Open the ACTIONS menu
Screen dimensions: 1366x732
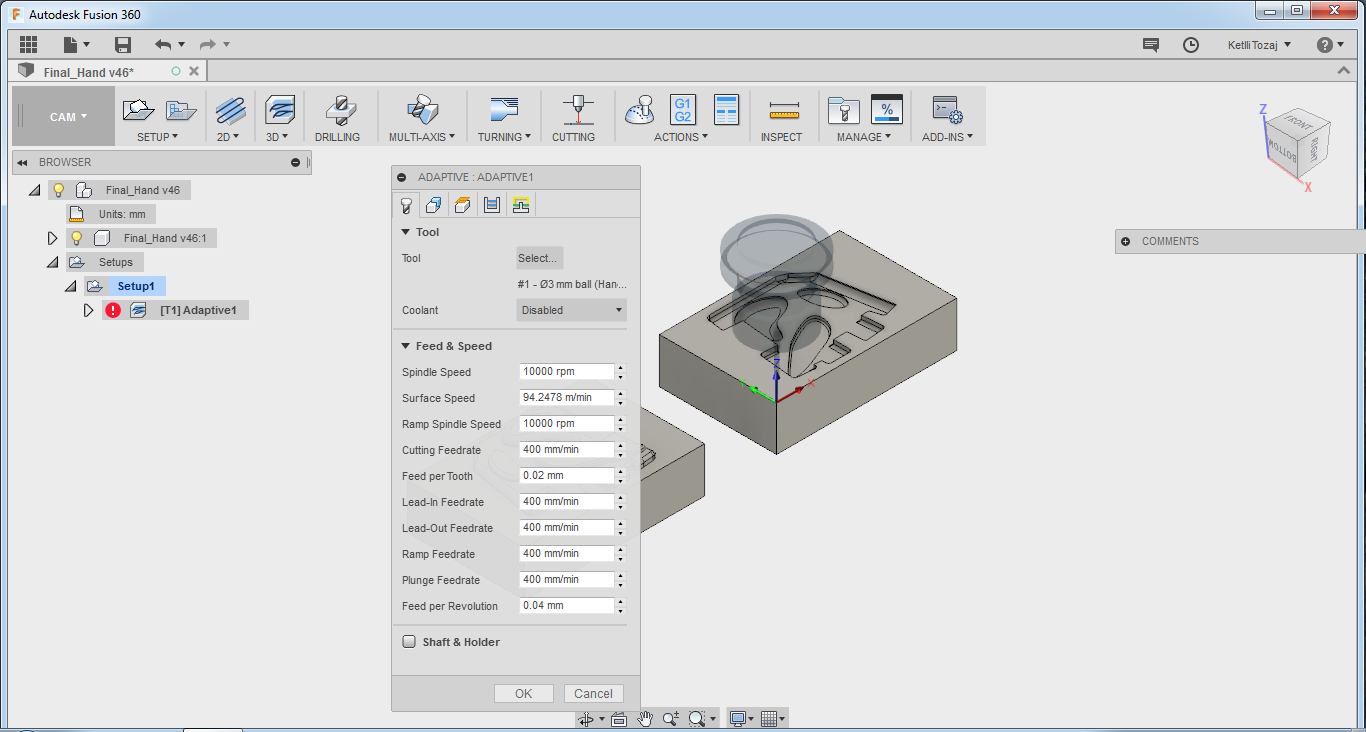[681, 137]
